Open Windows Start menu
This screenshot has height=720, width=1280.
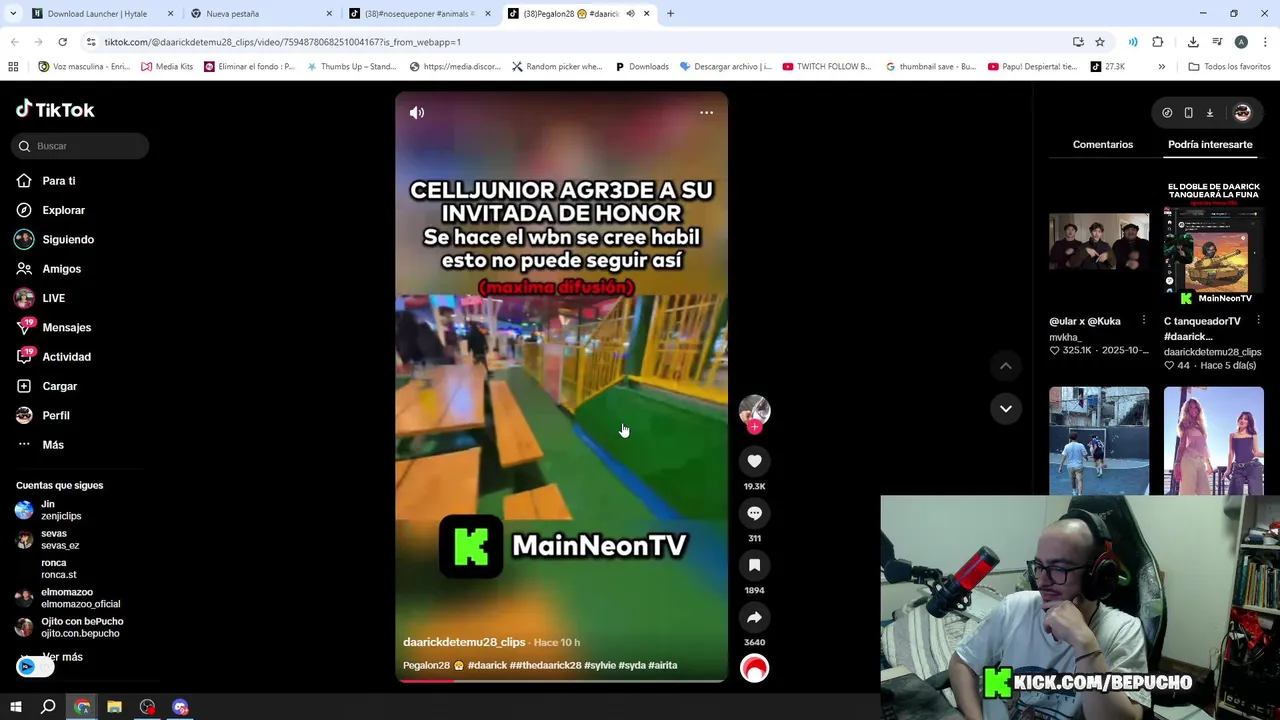(x=16, y=707)
